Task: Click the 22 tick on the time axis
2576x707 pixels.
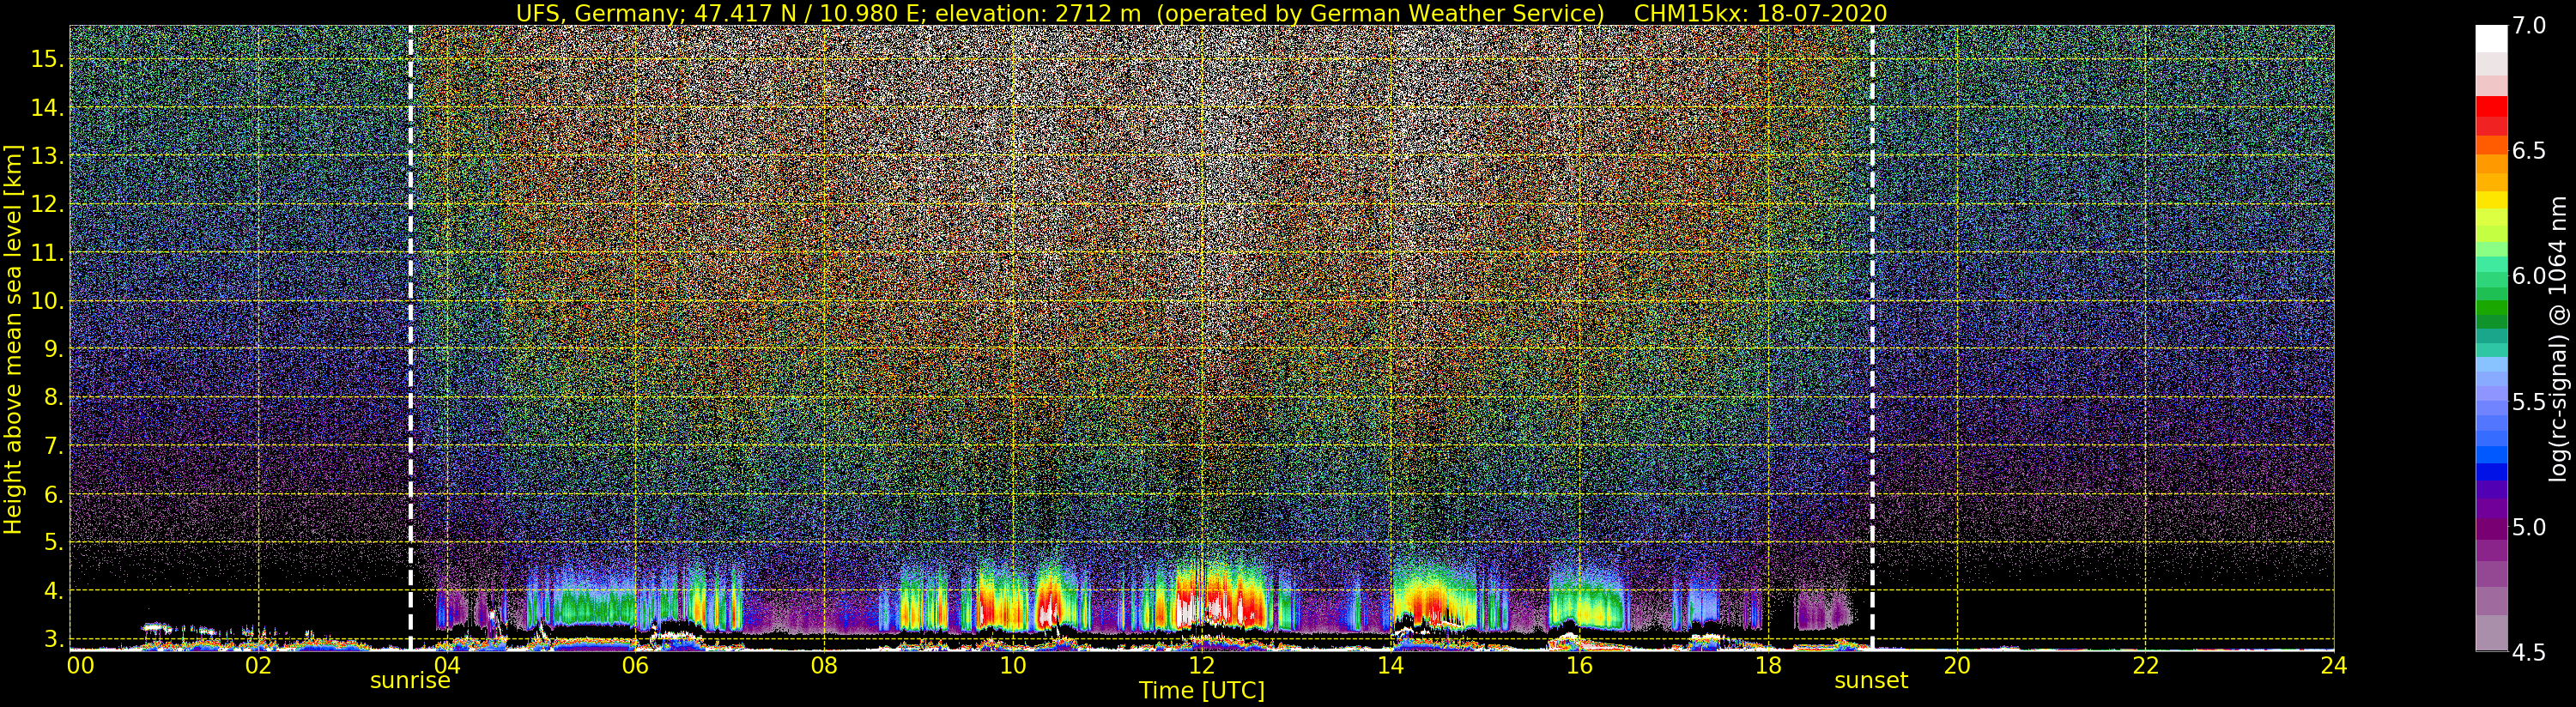Action: [x=2145, y=664]
